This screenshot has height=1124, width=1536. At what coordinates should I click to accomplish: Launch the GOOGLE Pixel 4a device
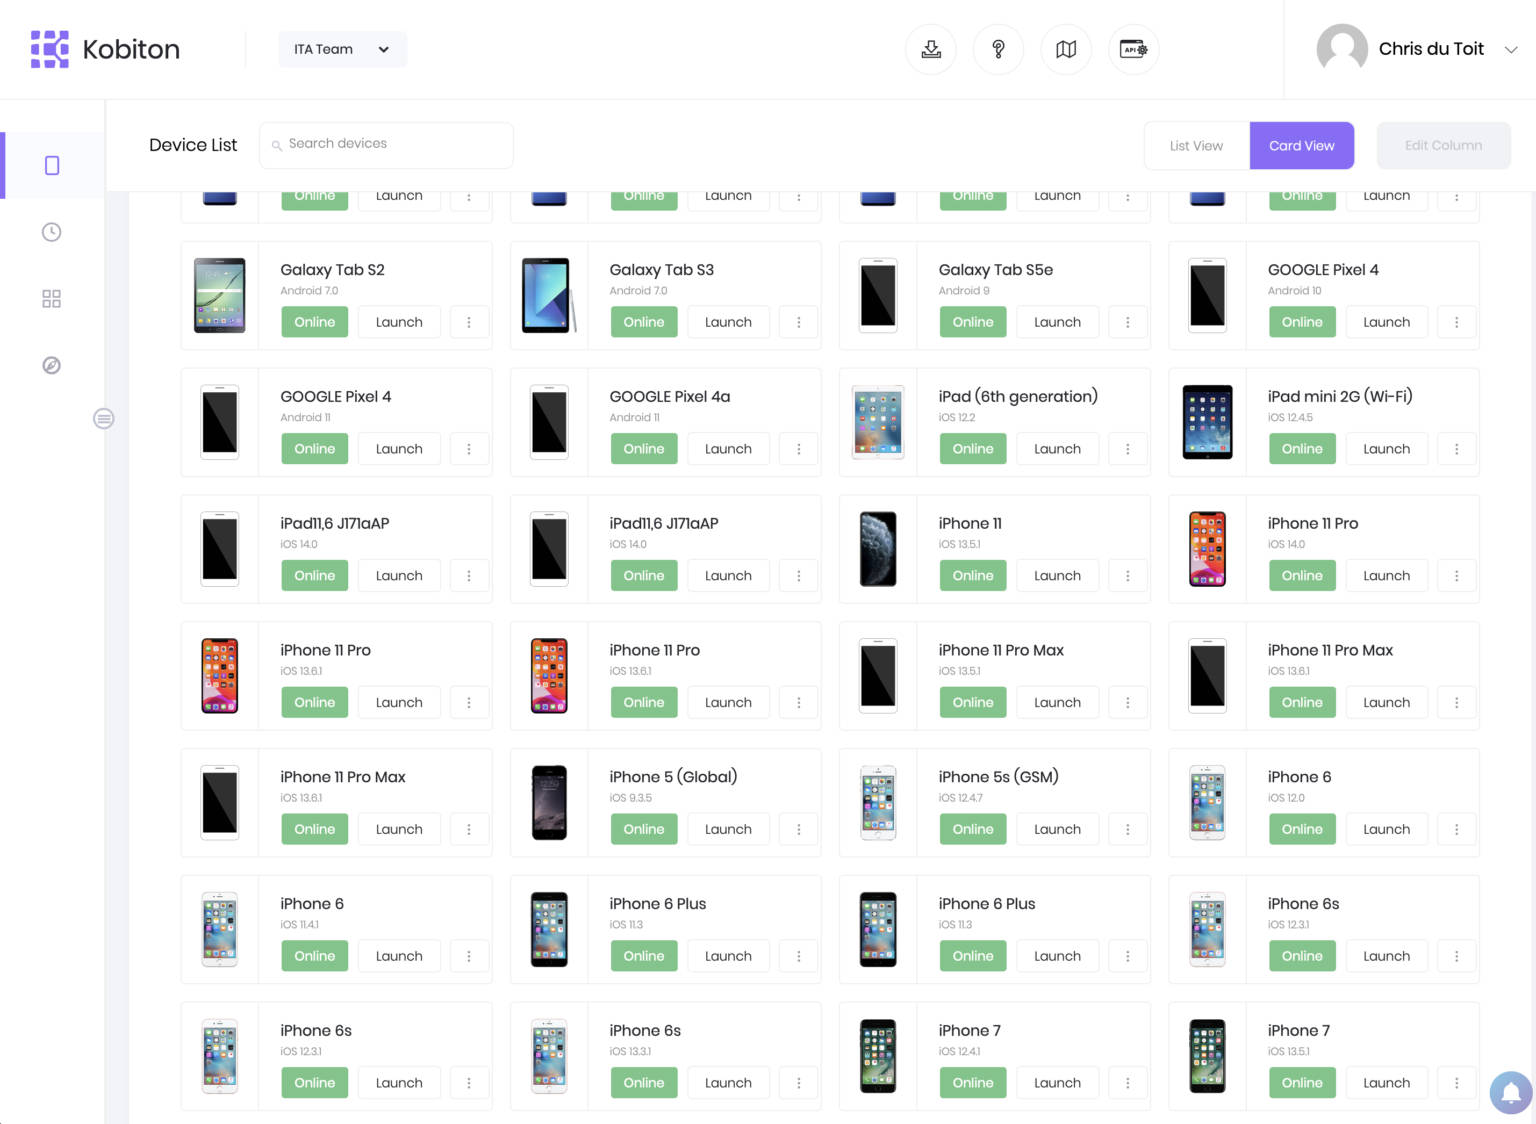[728, 449]
